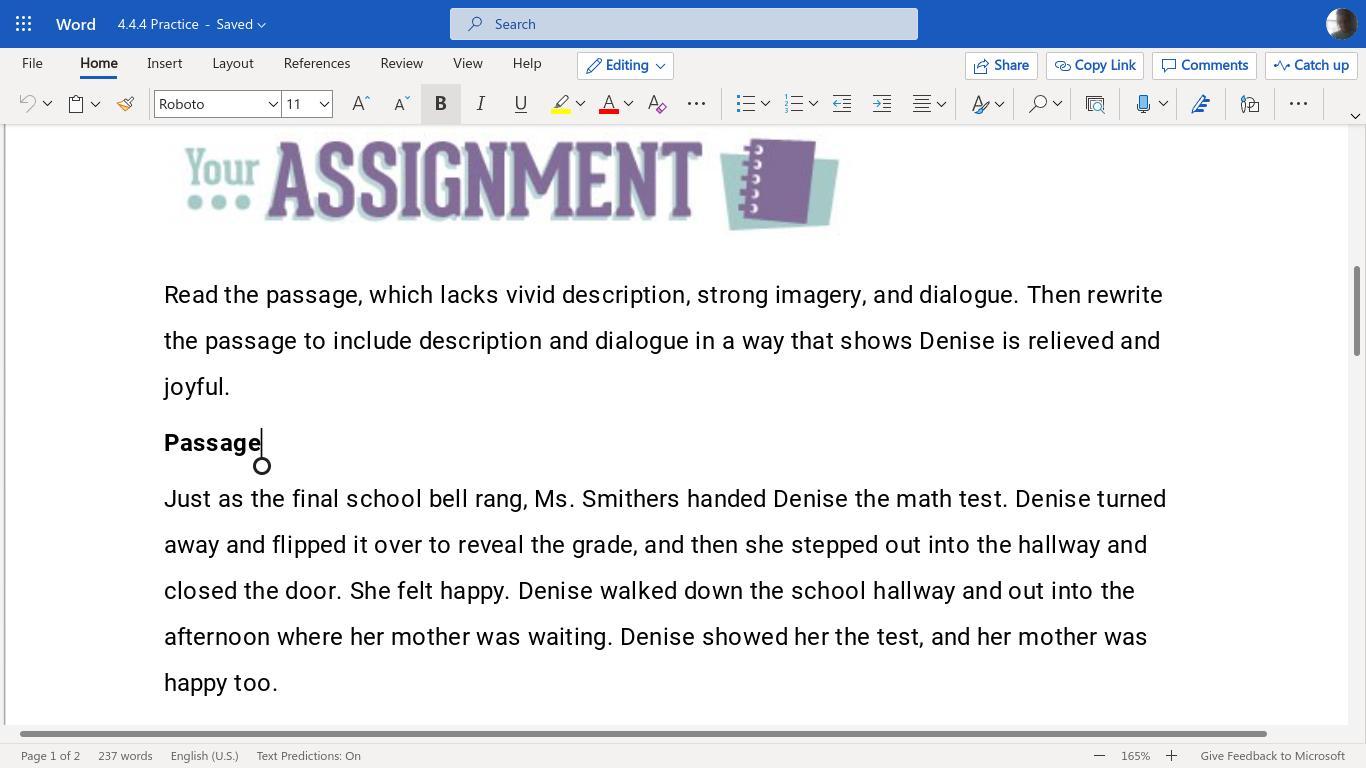
Task: Activate the Format Painter brush
Action: coord(125,104)
